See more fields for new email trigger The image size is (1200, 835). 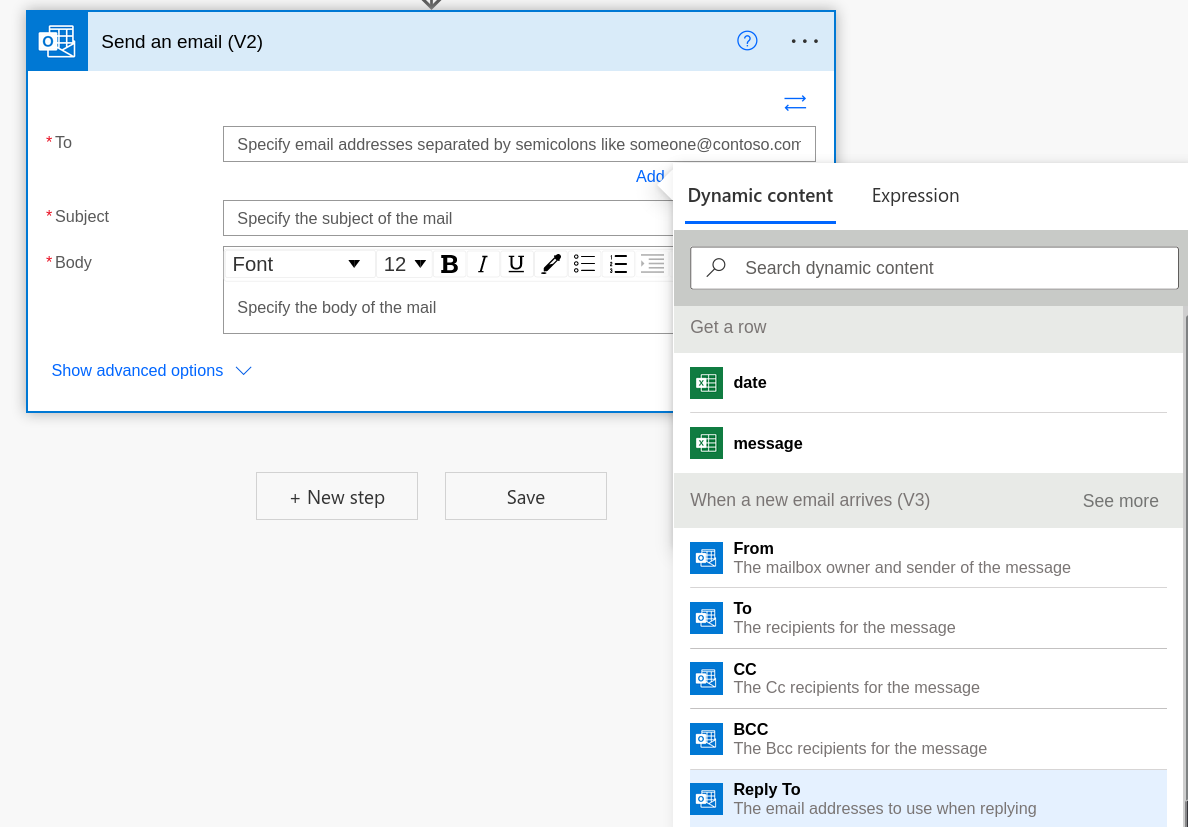coord(1120,501)
